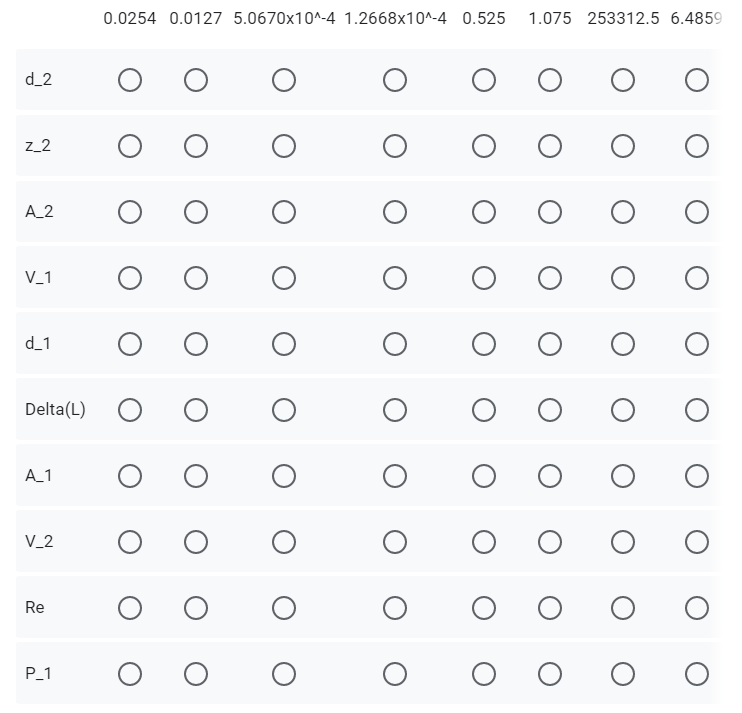742x713 pixels.
Task: Choose 1.075 for row Delta(L)
Action: click(x=550, y=410)
